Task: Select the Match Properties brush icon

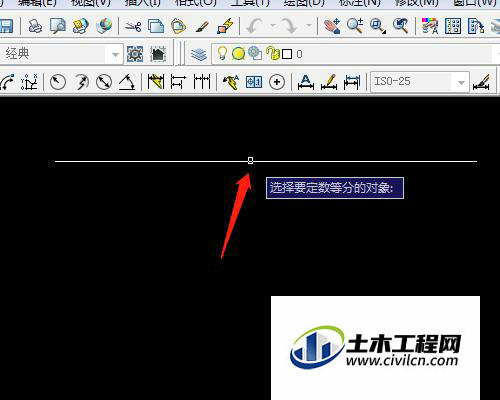Action: pyautogui.click(x=202, y=26)
